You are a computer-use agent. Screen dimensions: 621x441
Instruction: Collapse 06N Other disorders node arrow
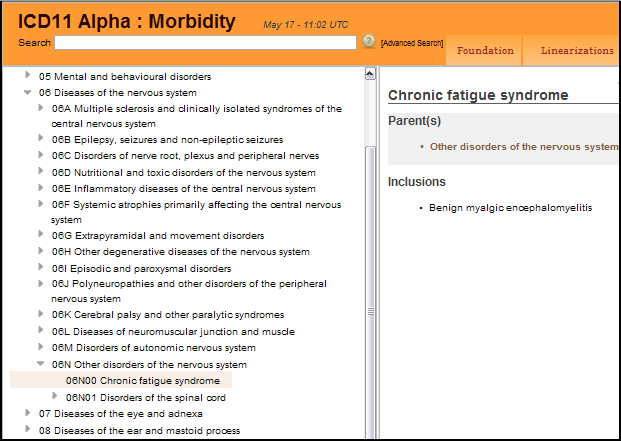click(41, 363)
